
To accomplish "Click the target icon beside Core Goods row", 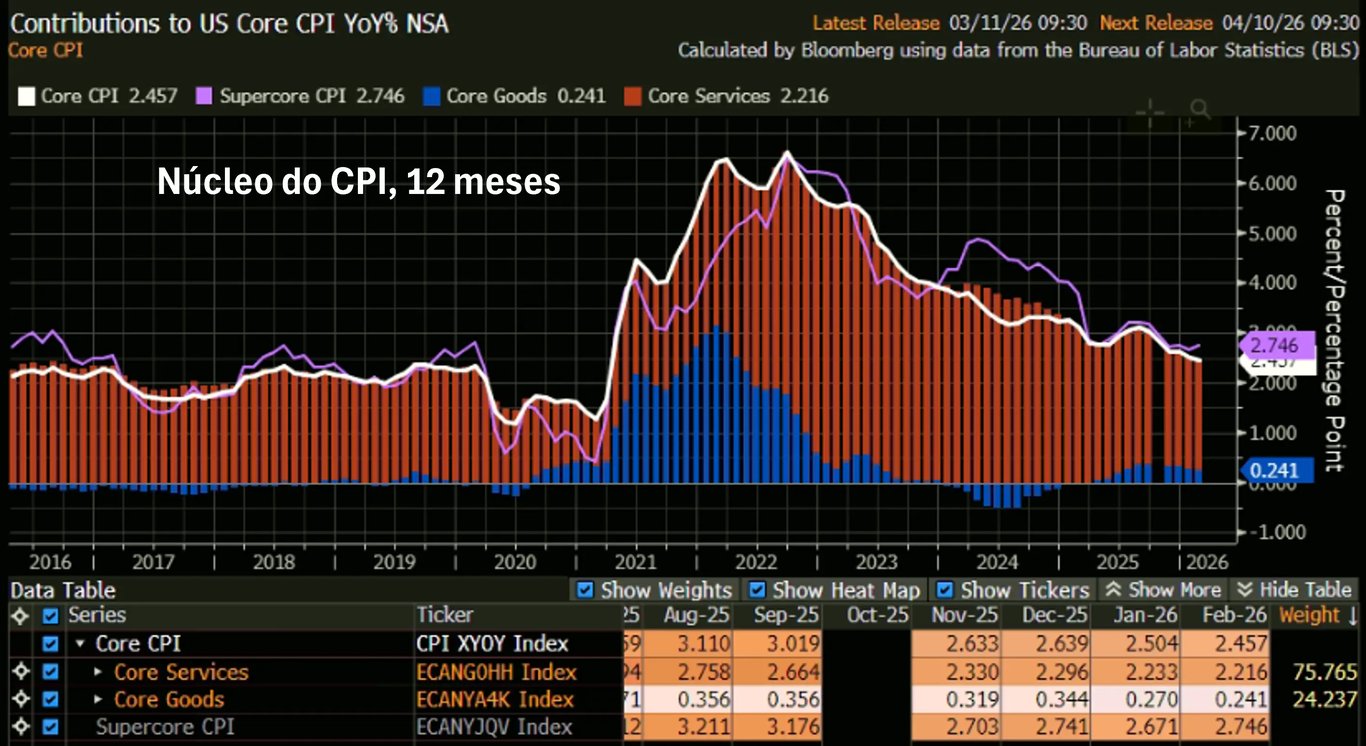I will (17, 699).
